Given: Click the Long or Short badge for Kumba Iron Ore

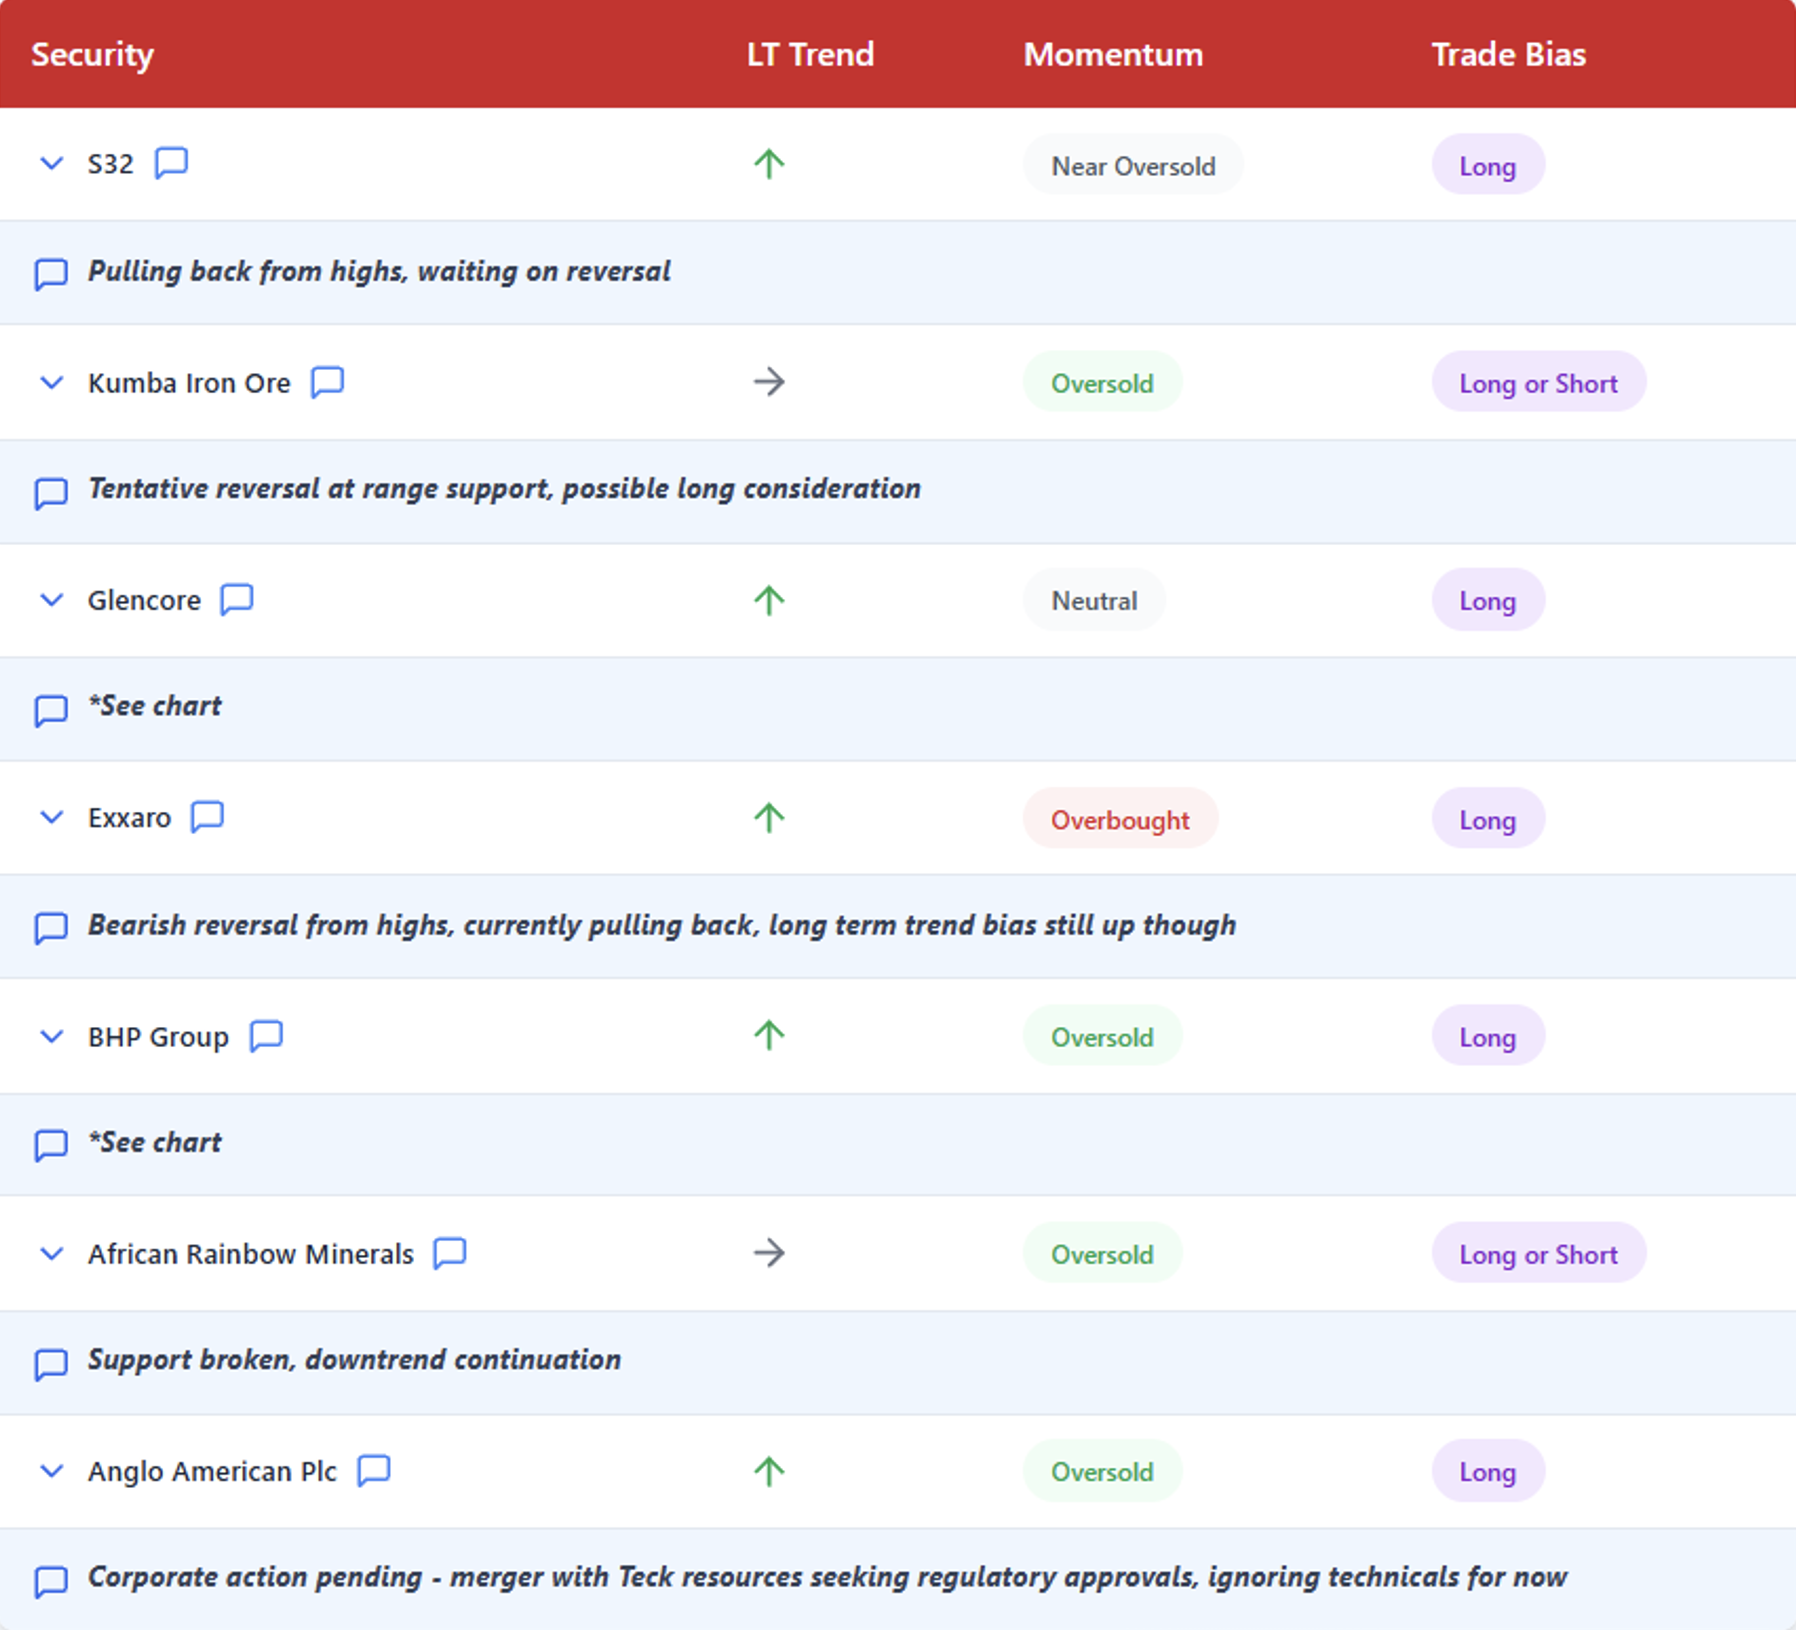Looking at the screenshot, I should (x=1538, y=382).
